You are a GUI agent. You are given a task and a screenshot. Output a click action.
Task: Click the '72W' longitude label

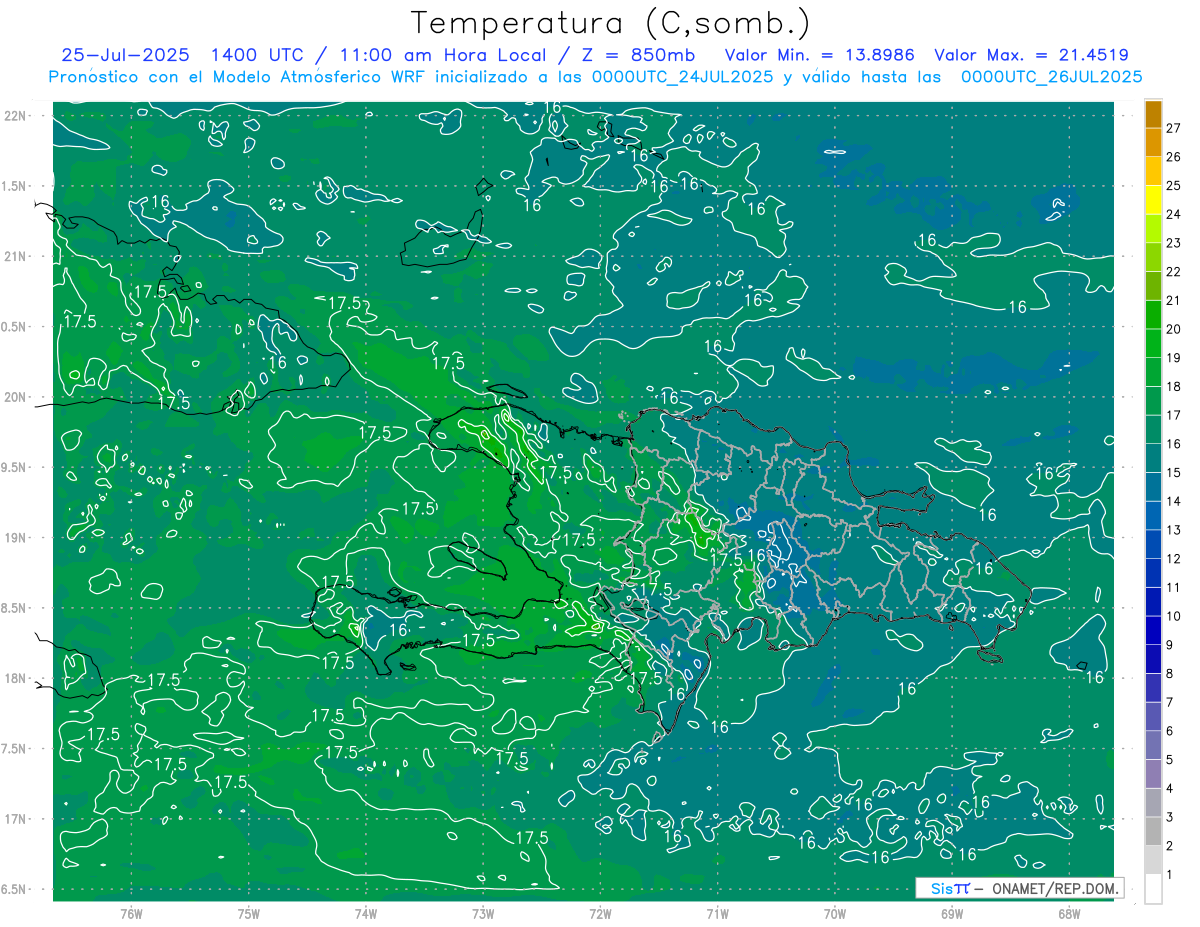pos(600,913)
